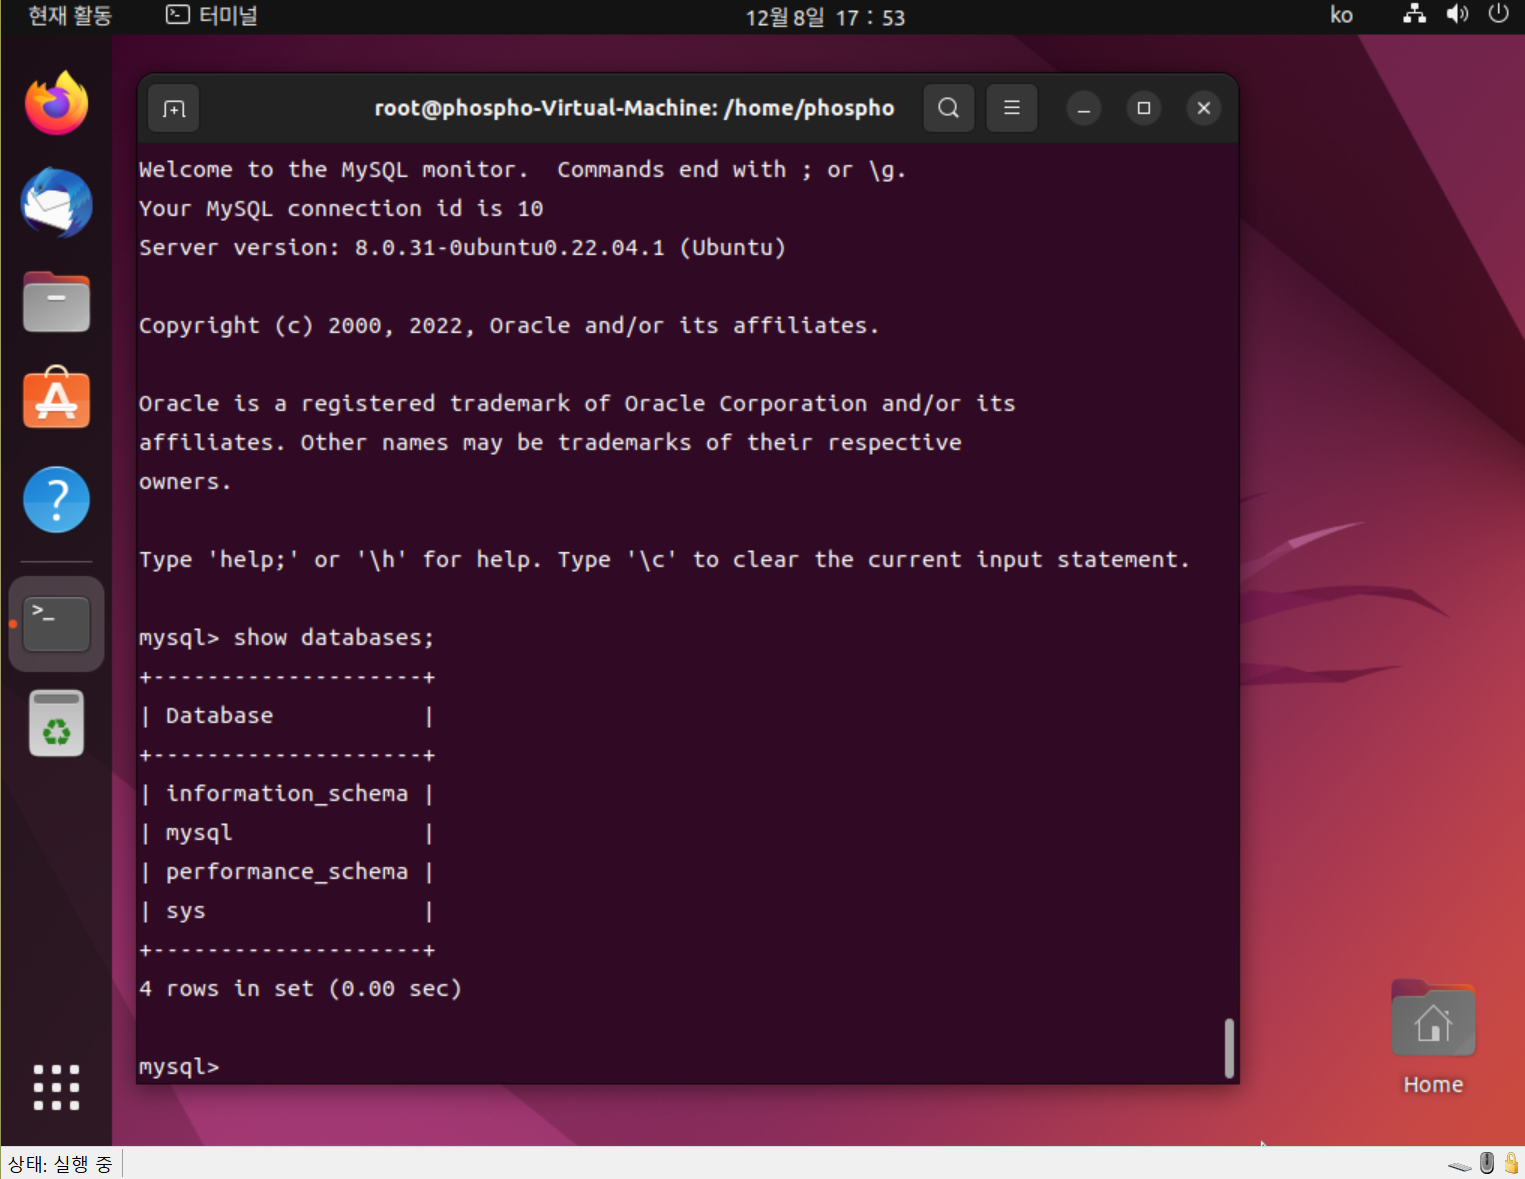Viewport: 1525px width, 1179px height.
Task: Open the terminal hamburger menu
Action: (x=1012, y=108)
